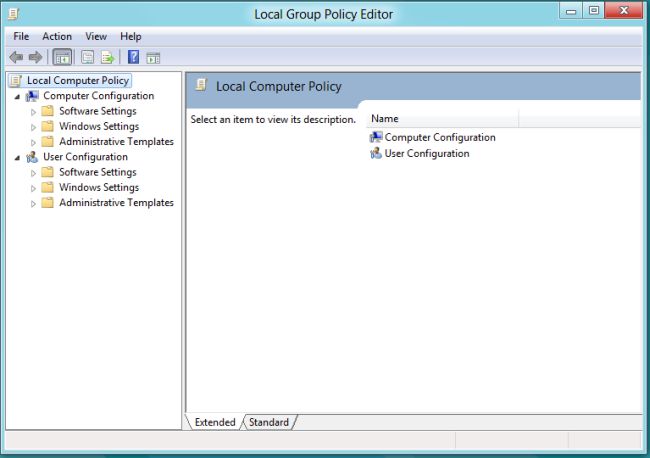
Task: Click the Forward arrow toolbar button
Action: click(x=36, y=57)
